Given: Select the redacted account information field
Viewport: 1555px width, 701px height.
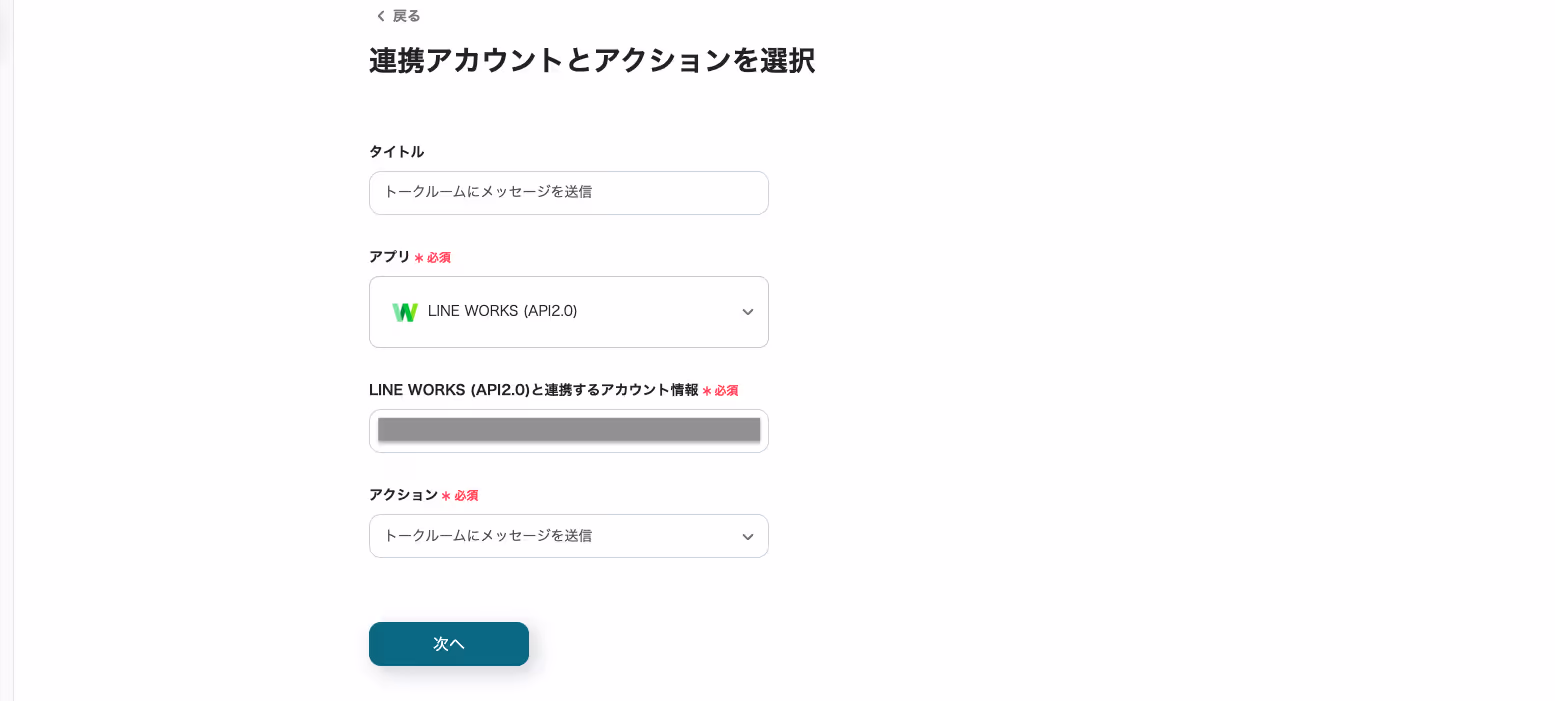Looking at the screenshot, I should click(569, 431).
